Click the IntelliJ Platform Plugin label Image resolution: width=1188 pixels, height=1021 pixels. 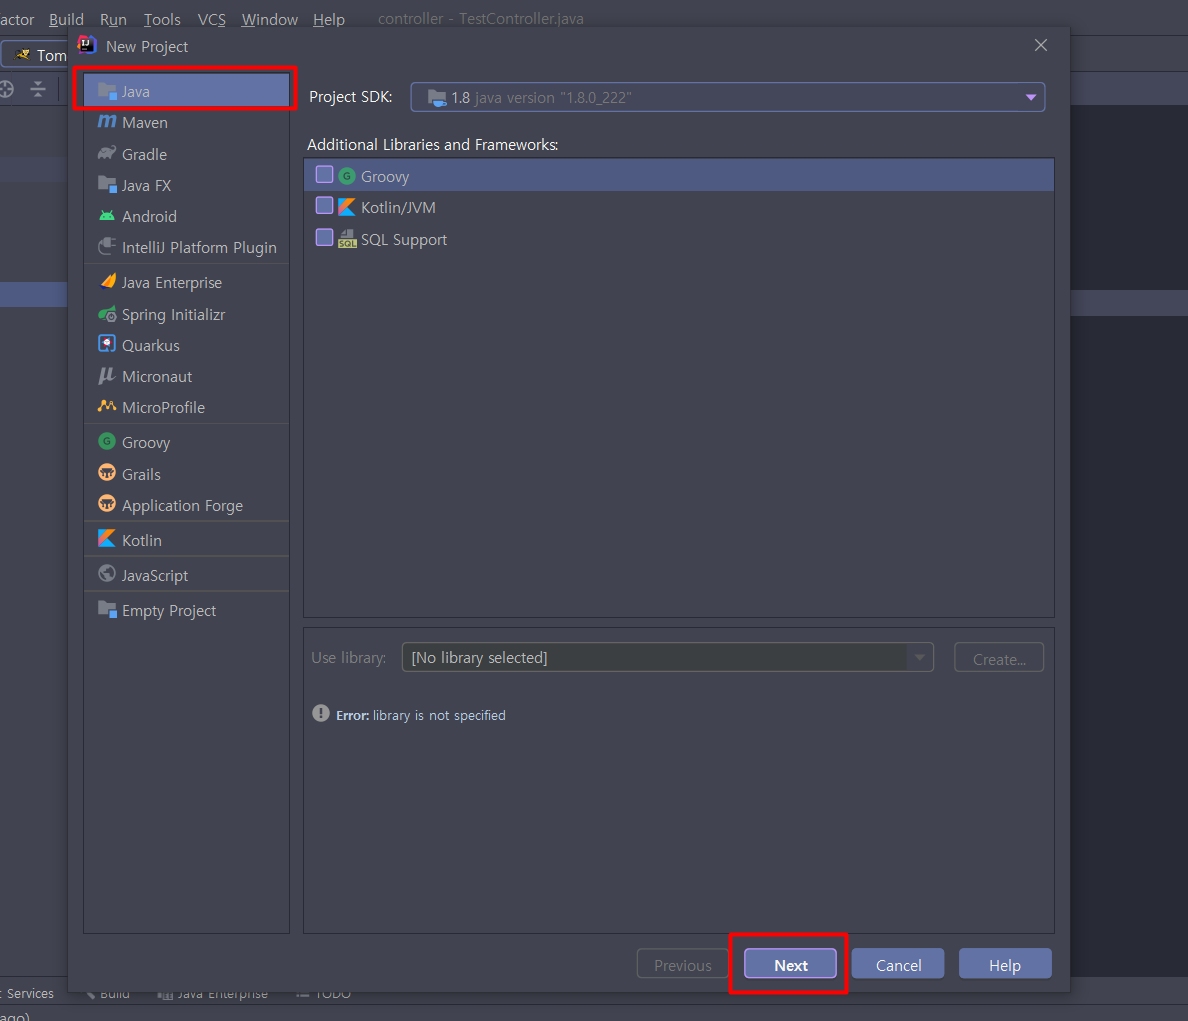point(199,248)
